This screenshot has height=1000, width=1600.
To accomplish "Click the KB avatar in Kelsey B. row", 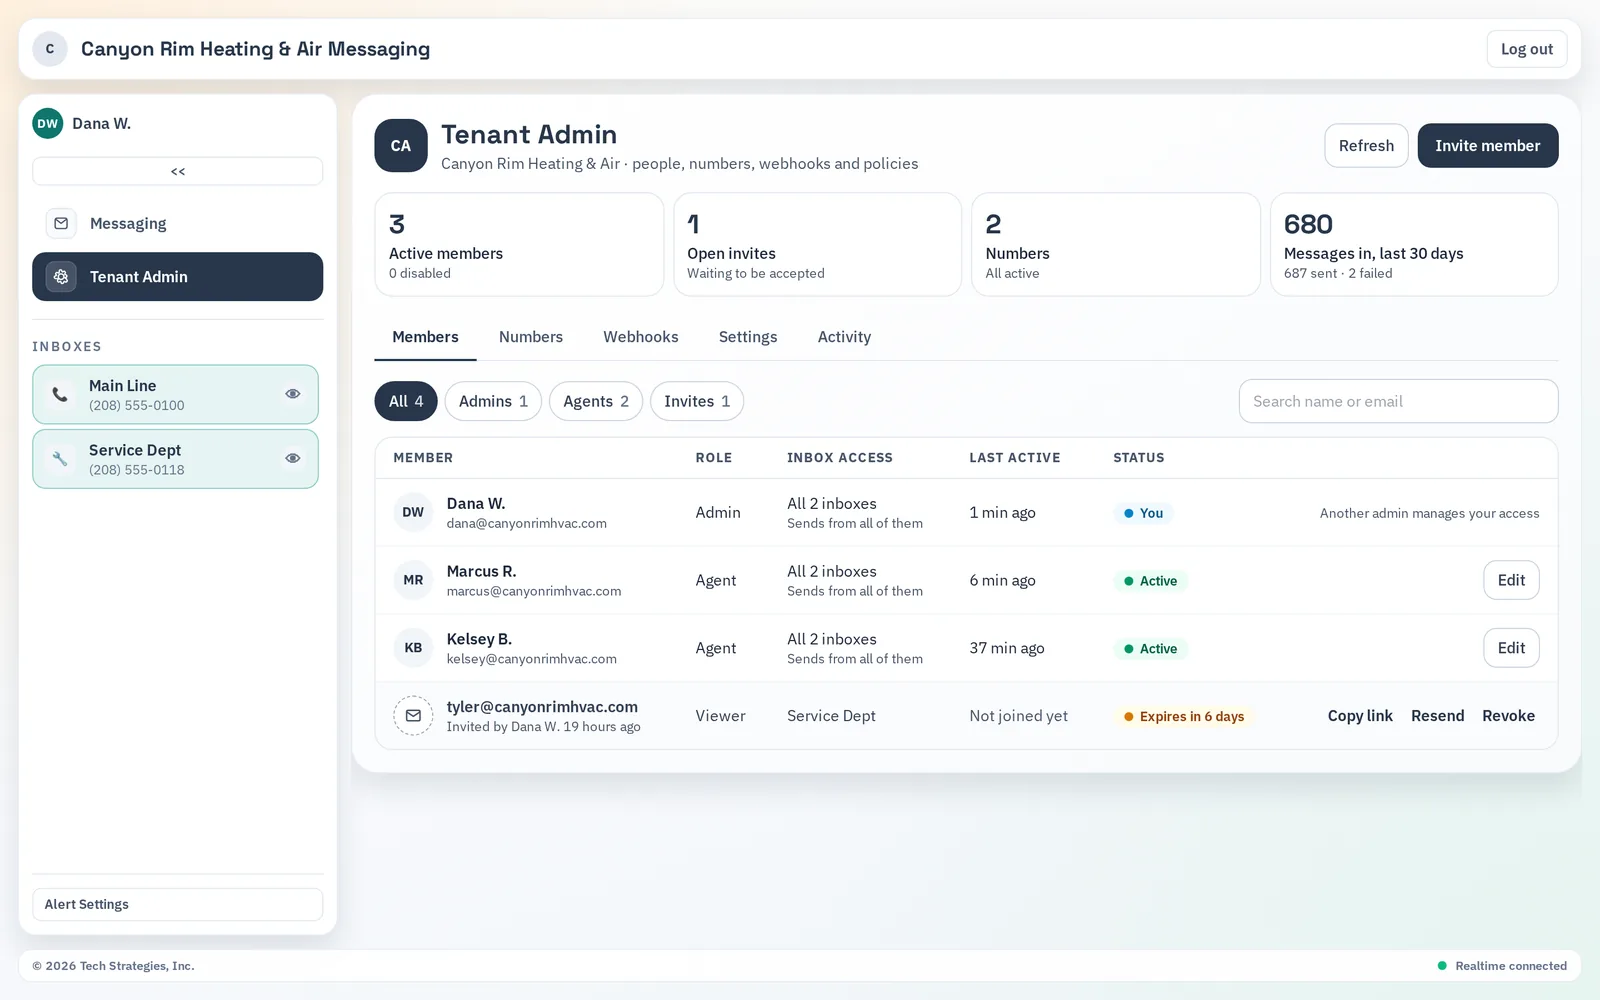I will [x=413, y=648].
